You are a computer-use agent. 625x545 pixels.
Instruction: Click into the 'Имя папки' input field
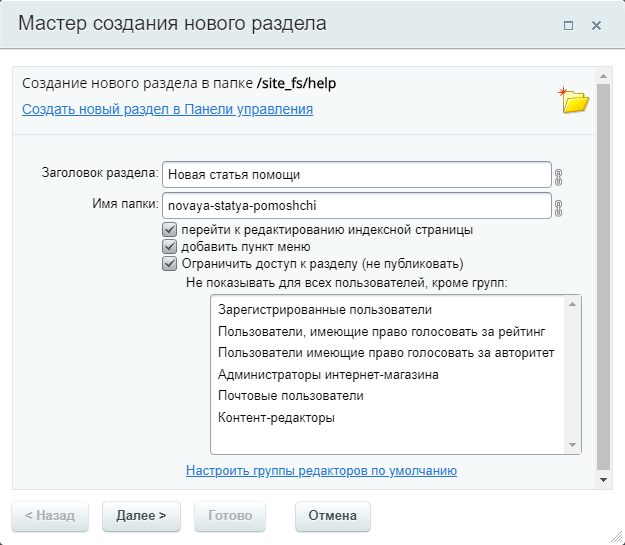pyautogui.click(x=357, y=206)
